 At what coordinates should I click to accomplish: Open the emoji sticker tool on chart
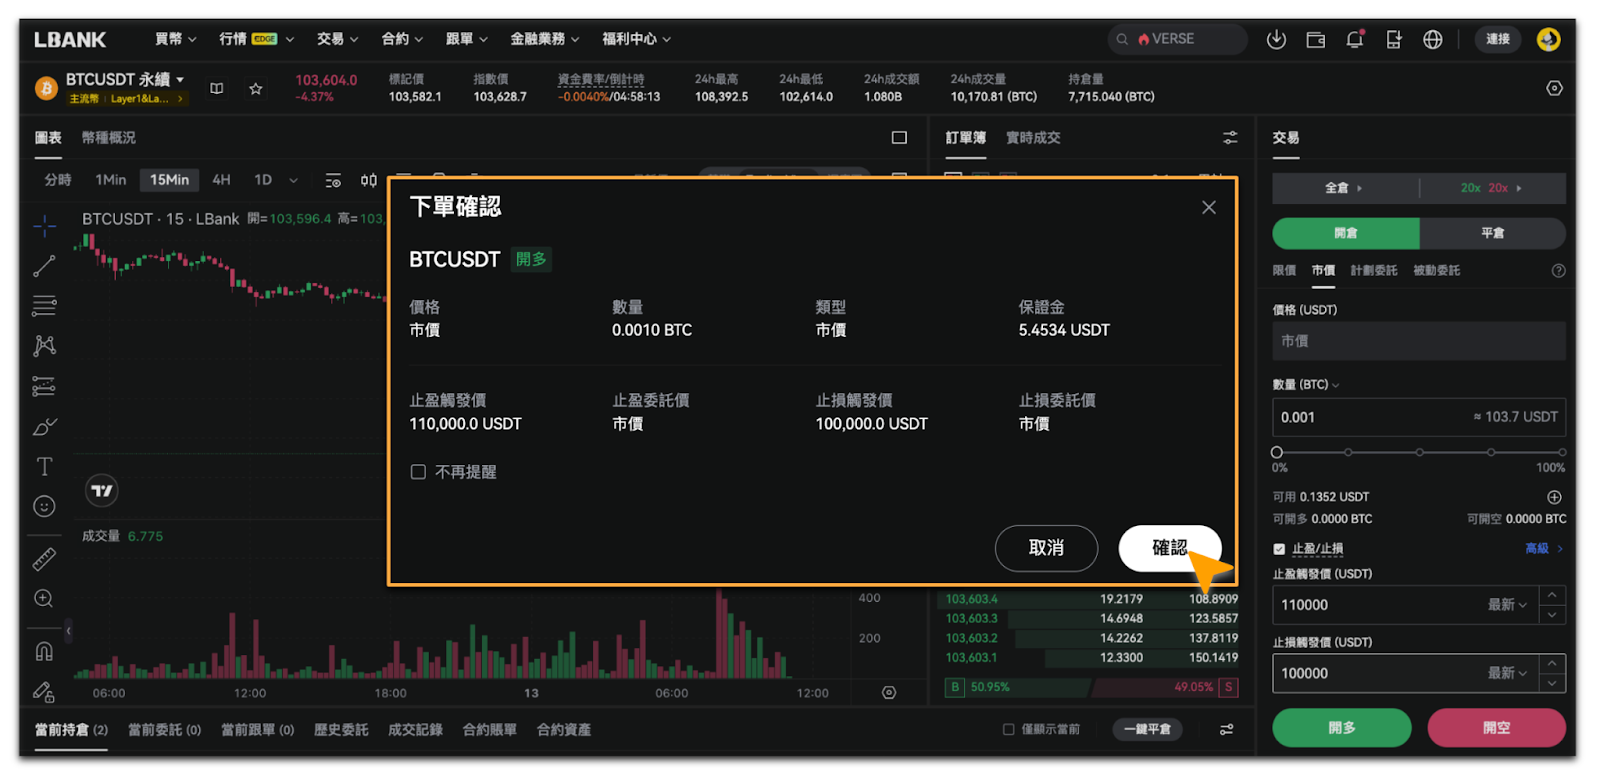coord(44,507)
